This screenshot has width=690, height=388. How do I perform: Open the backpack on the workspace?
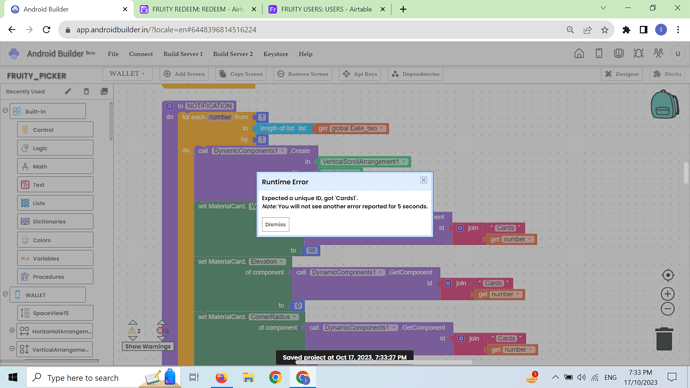pos(665,104)
